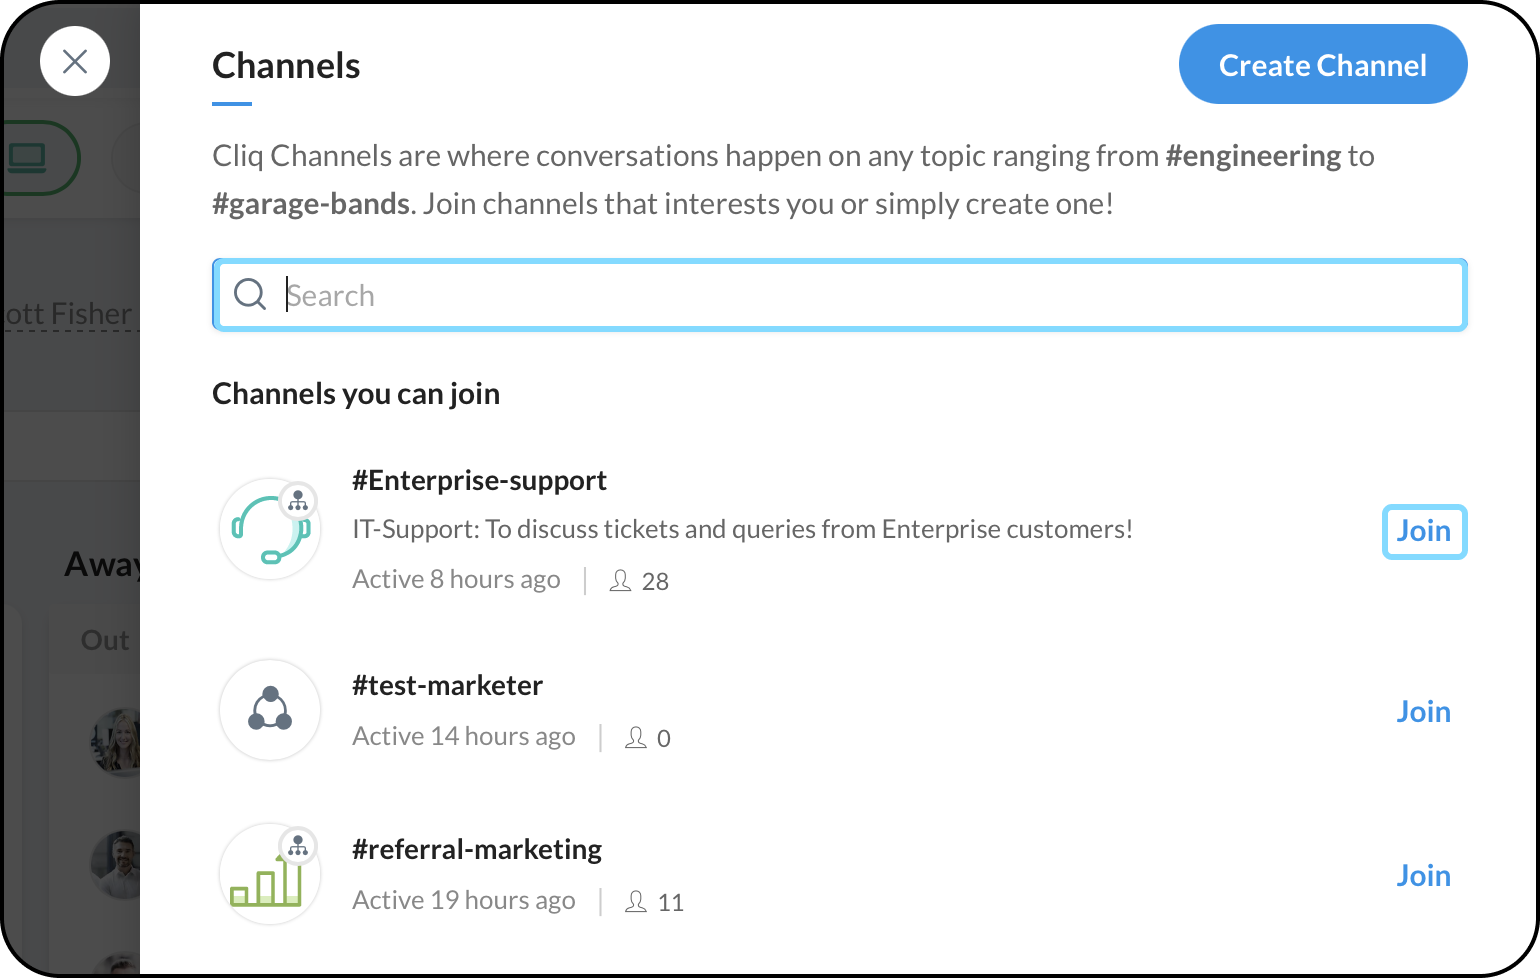1540x978 pixels.
Task: Click the org badge on the referral-marketing icon
Action: (298, 847)
